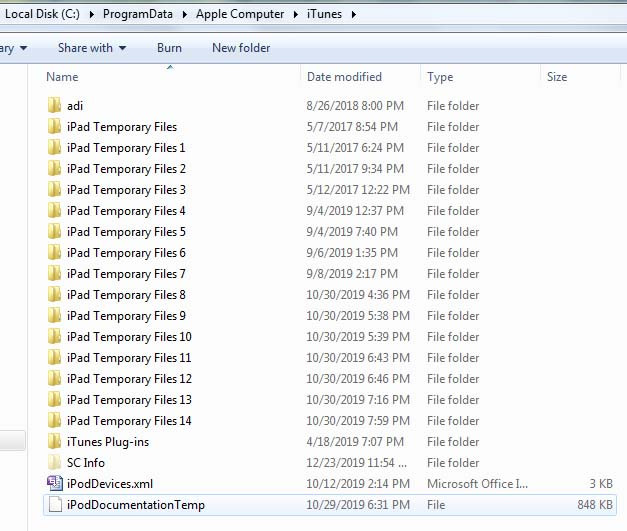Create a New folder from toolbar

(x=241, y=48)
